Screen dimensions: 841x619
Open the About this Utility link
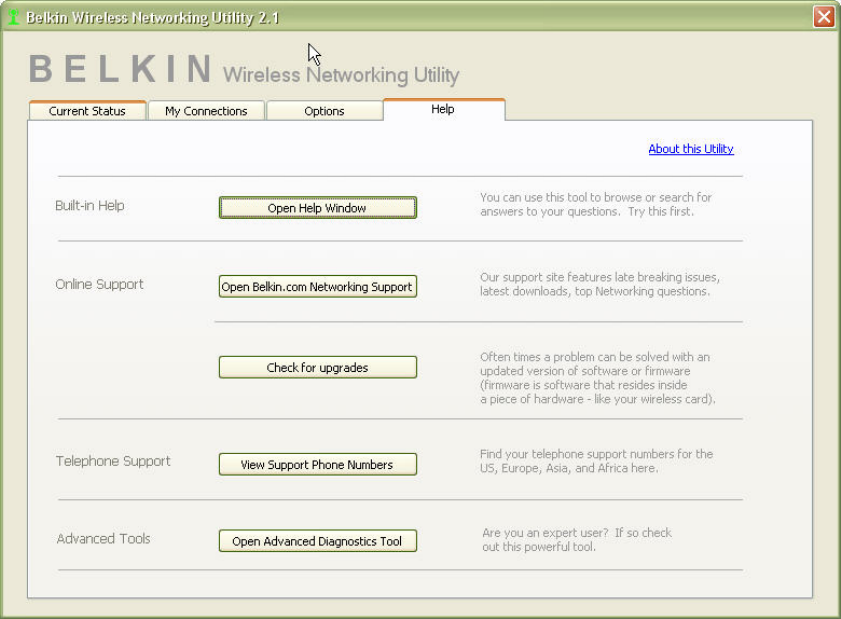point(691,149)
